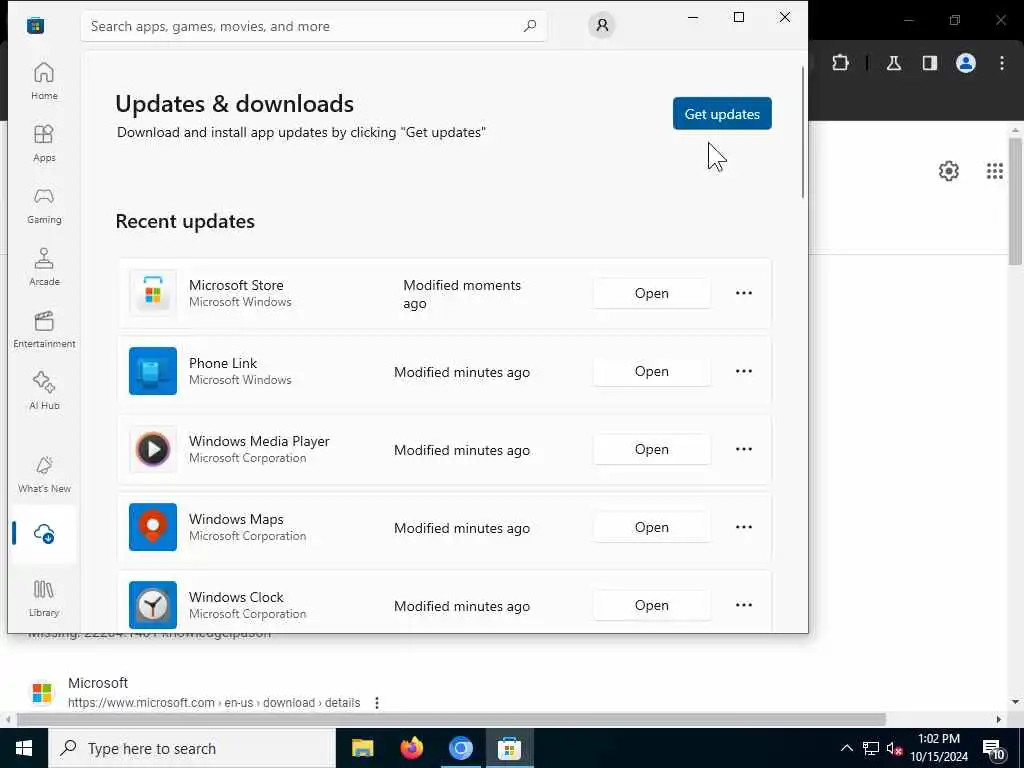Open Entertainment in the sidebar
The image size is (1024, 768).
(44, 329)
